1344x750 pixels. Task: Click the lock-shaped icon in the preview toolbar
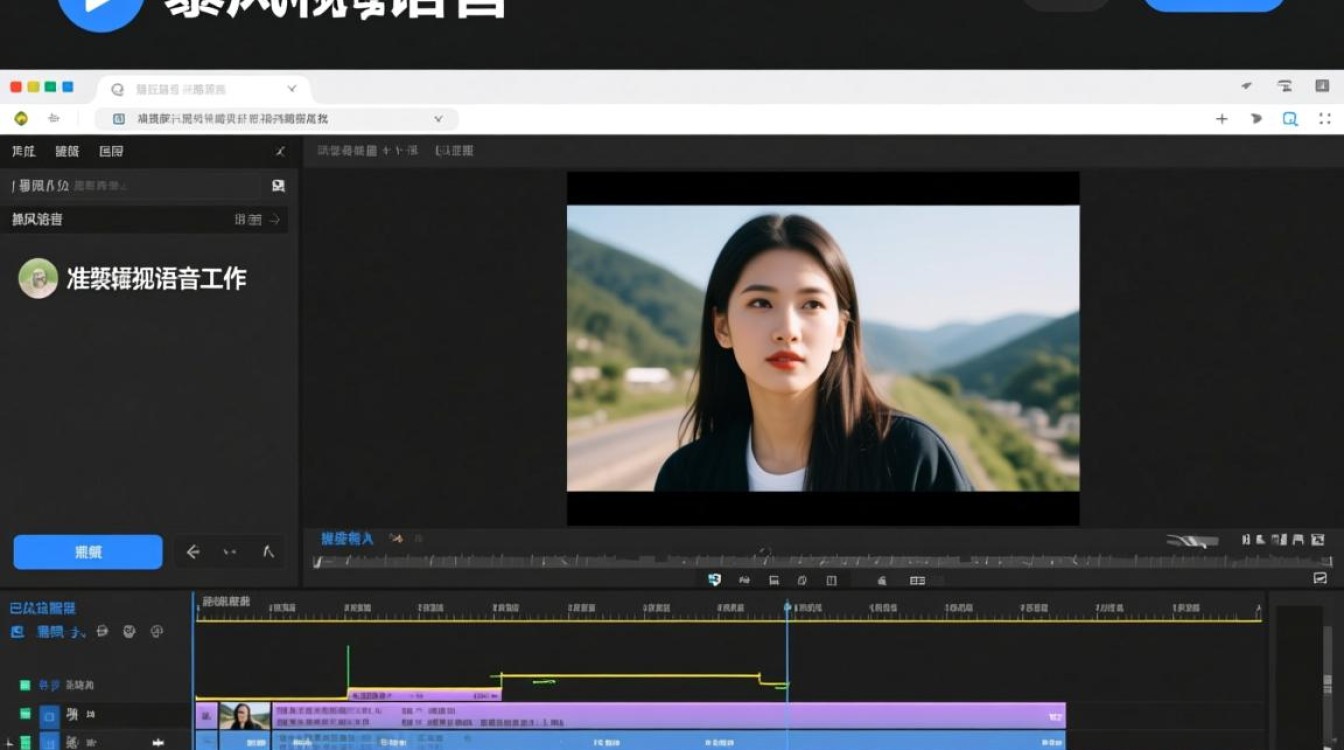click(x=881, y=580)
